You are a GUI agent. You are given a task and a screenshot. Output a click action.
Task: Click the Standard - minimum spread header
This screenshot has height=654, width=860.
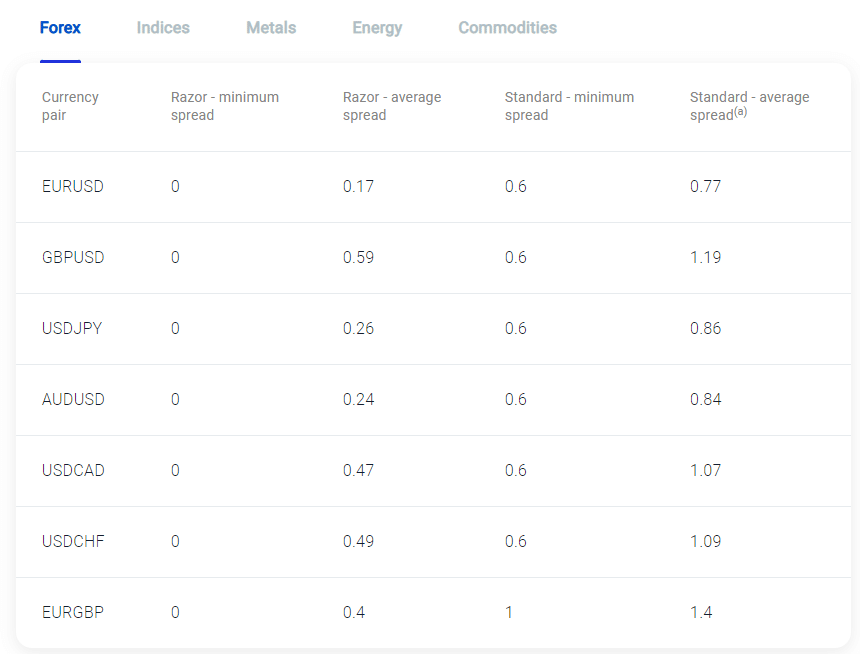[569, 106]
